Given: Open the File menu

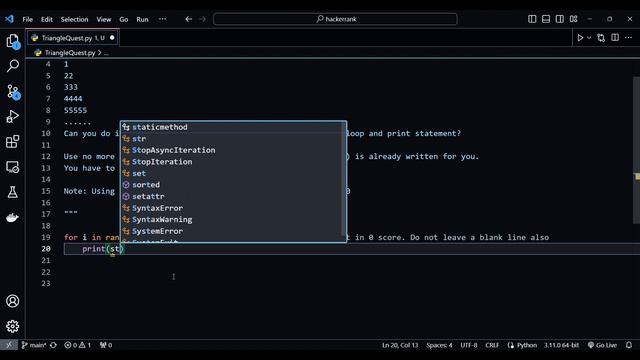Looking at the screenshot, I should pyautogui.click(x=28, y=19).
